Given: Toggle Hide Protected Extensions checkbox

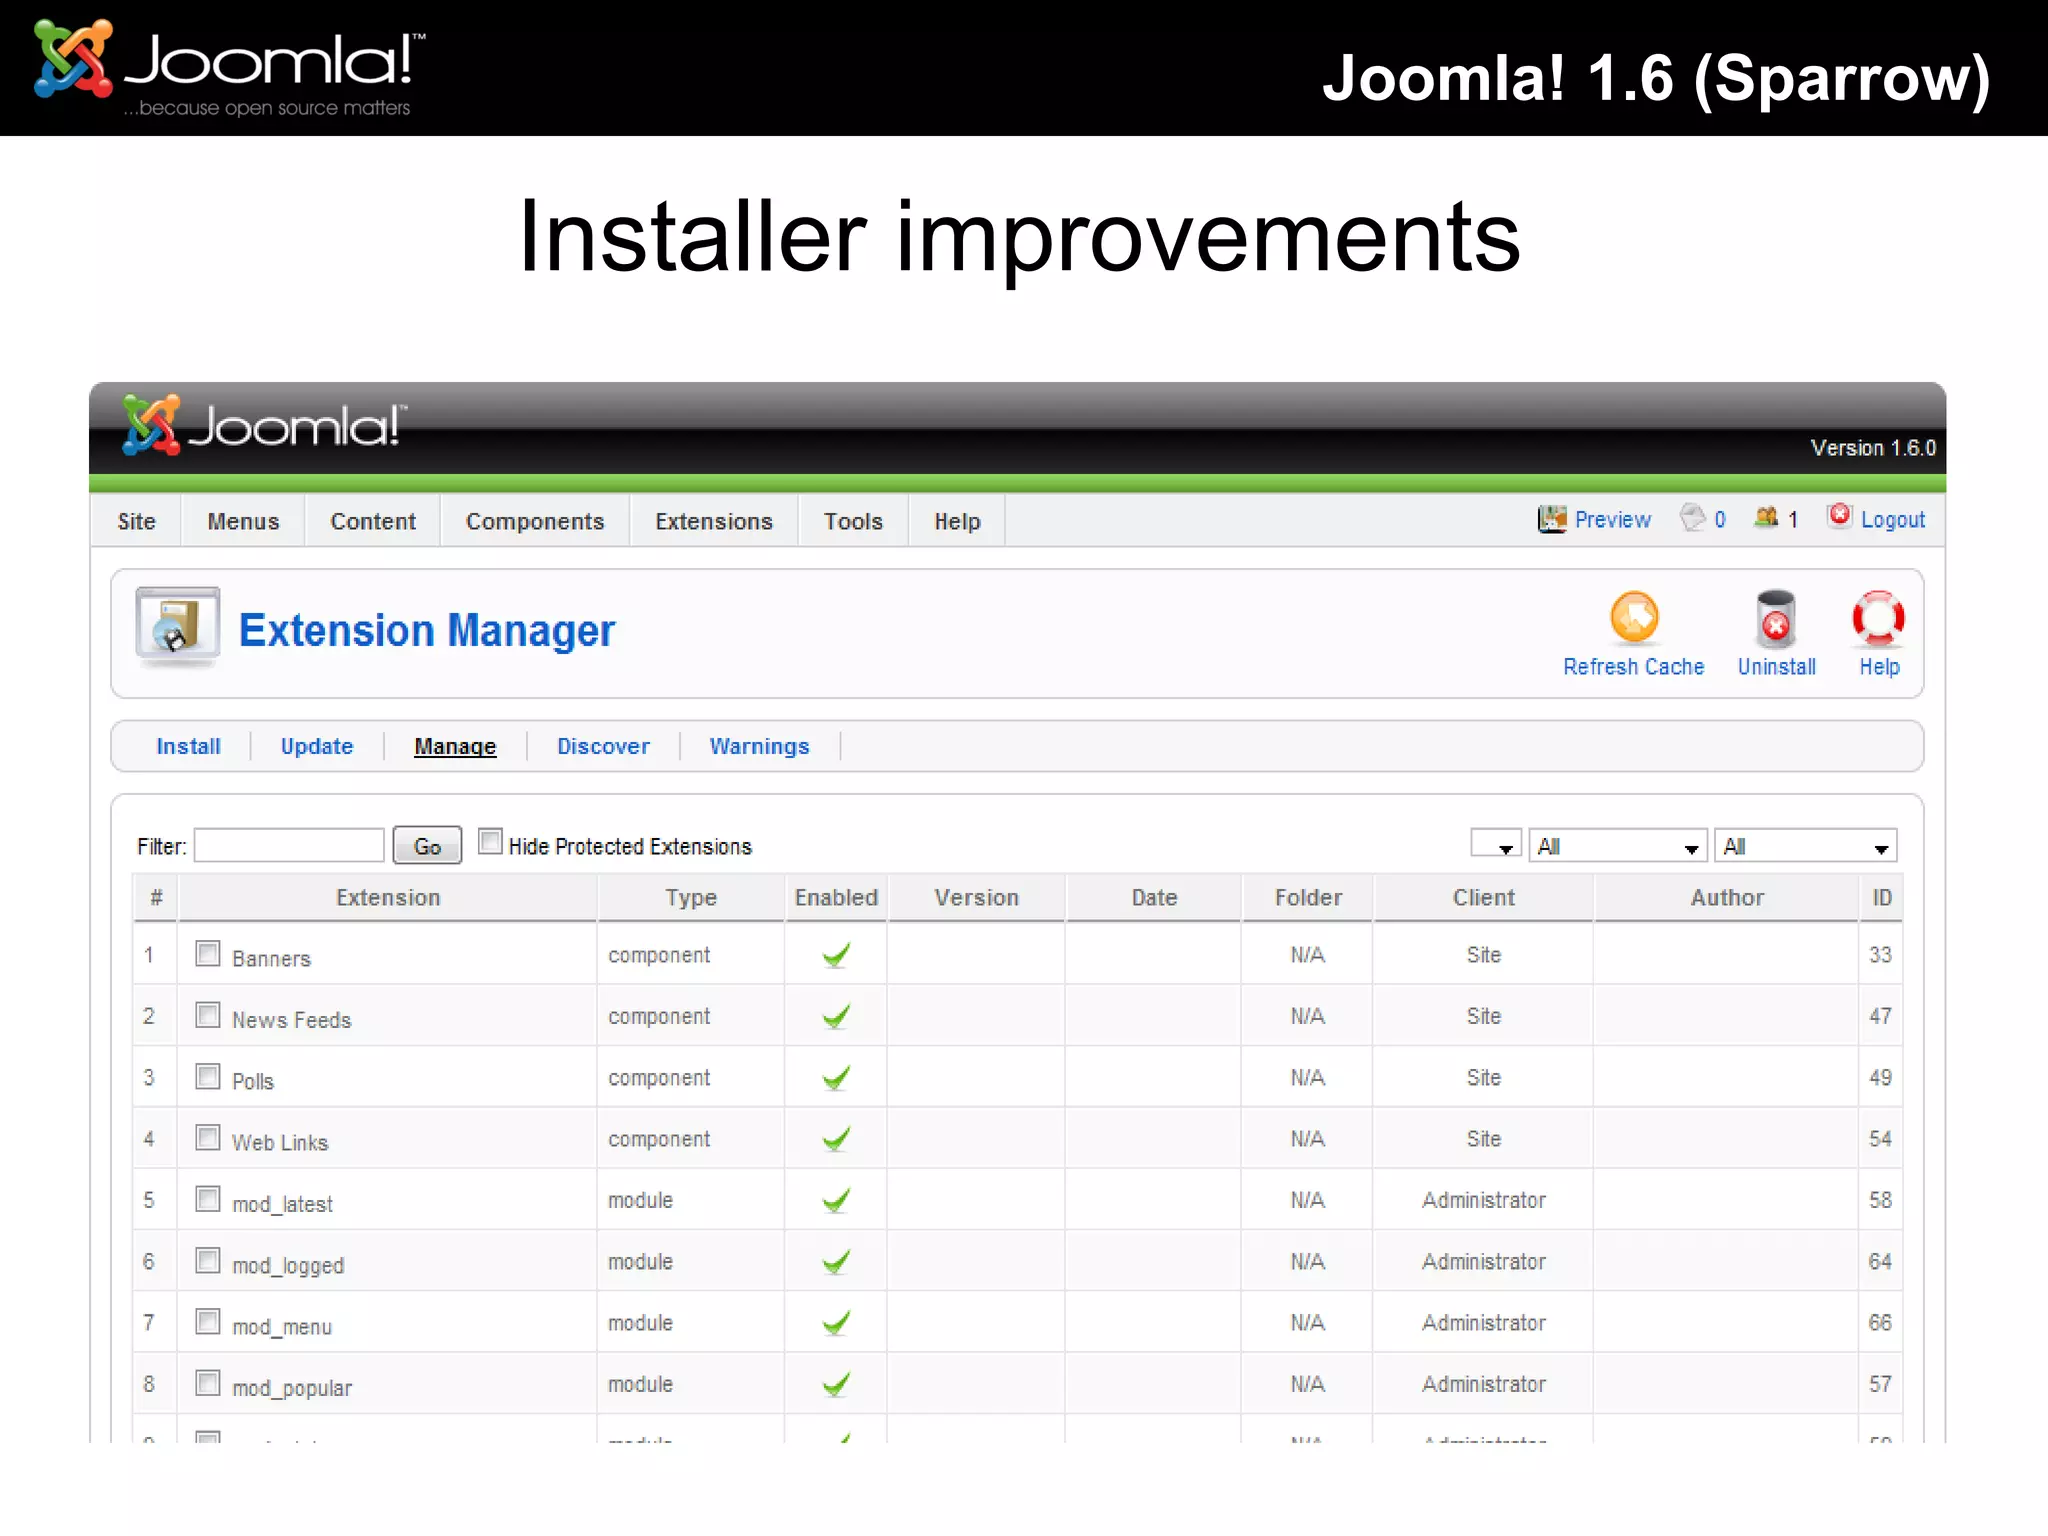Looking at the screenshot, I should (490, 841).
